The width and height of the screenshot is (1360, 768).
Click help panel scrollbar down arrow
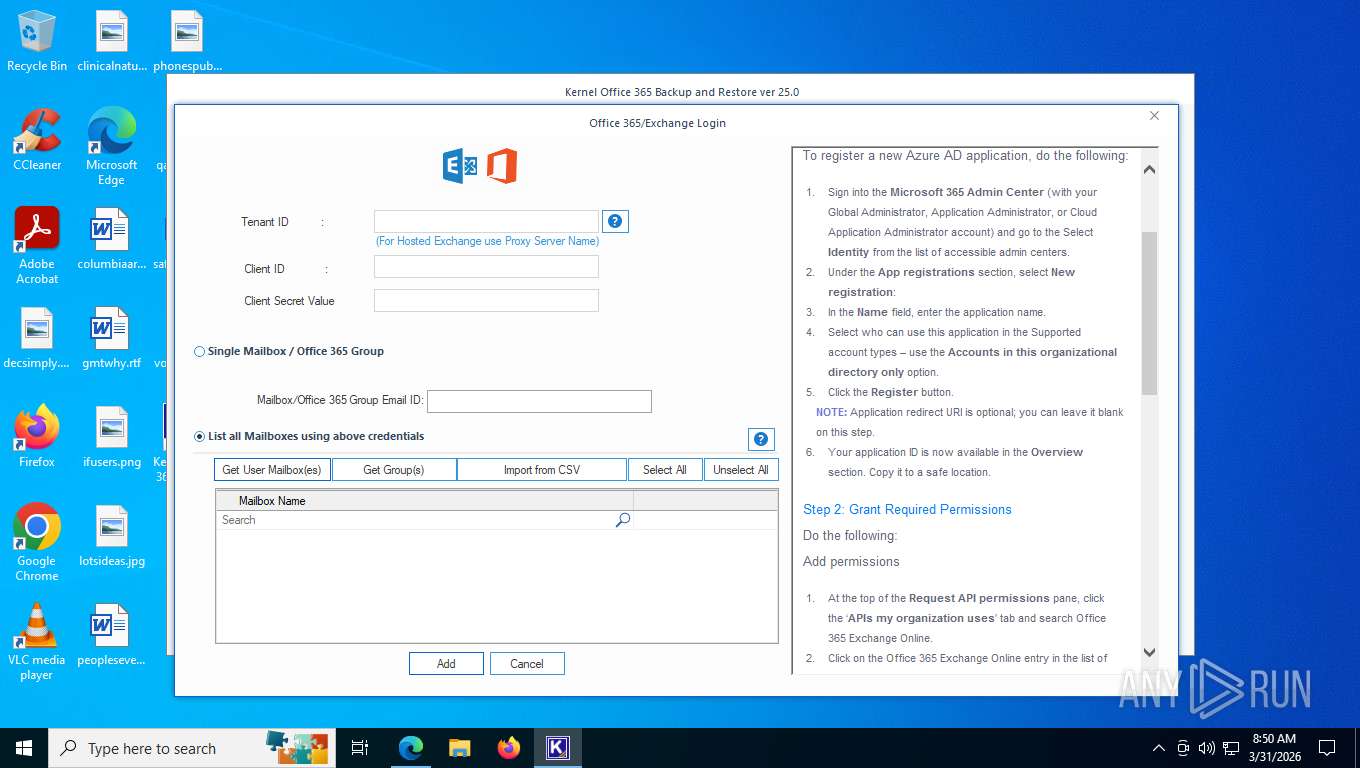pos(1149,652)
